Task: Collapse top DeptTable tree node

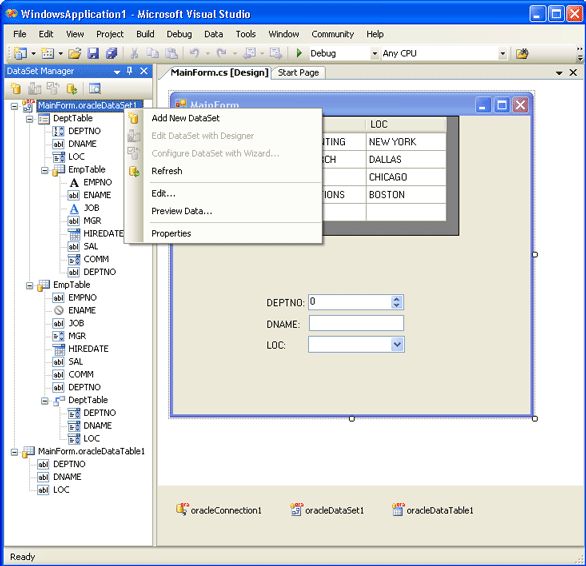Action: tap(30, 119)
